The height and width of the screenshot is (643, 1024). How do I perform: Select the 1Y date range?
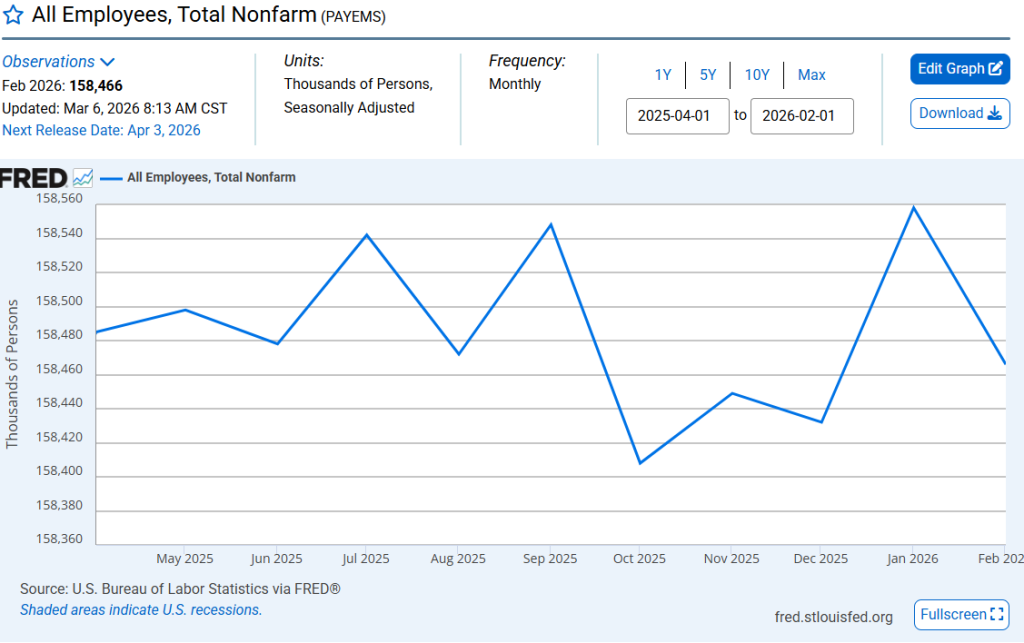pyautogui.click(x=663, y=75)
